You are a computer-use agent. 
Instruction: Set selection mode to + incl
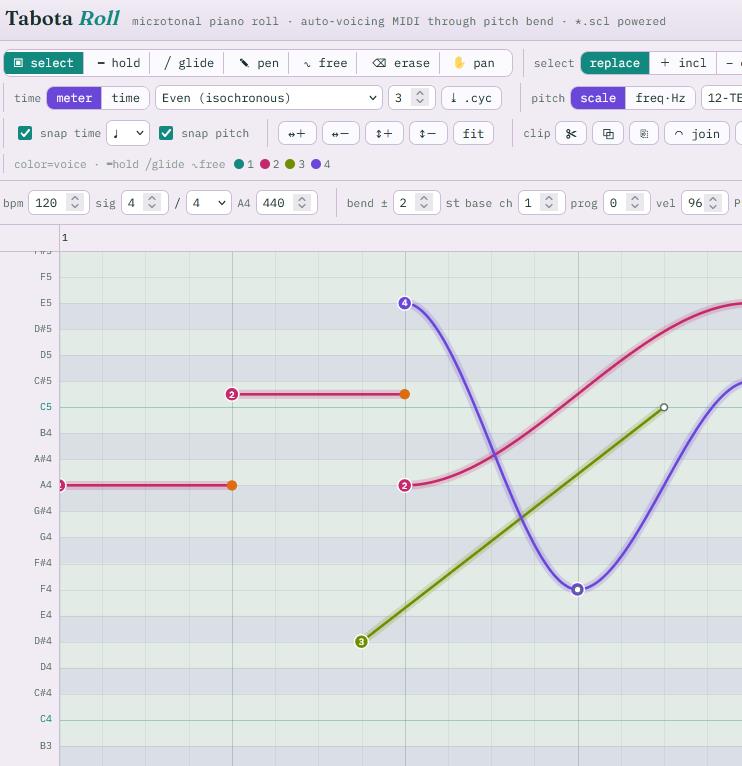pos(683,63)
